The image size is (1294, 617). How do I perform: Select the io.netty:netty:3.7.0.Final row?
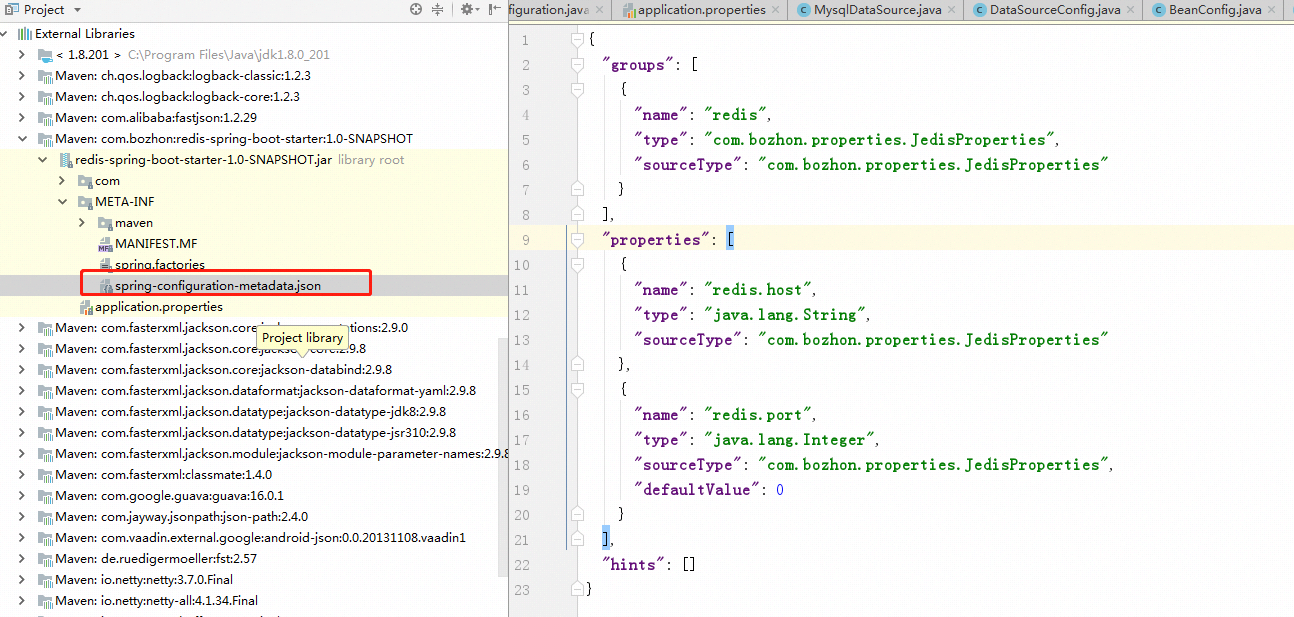(254, 580)
